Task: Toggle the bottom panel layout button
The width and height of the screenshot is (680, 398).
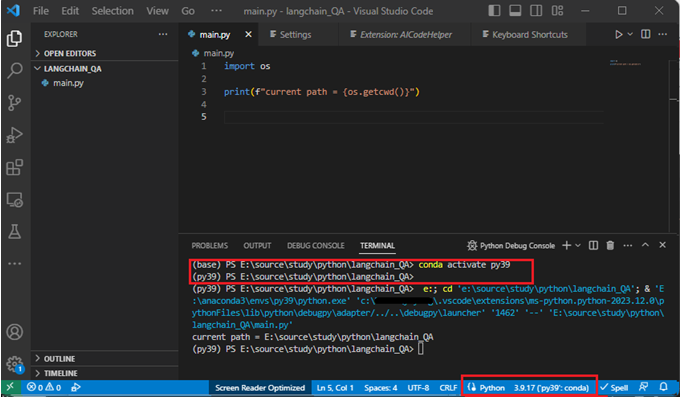Action: tap(515, 11)
